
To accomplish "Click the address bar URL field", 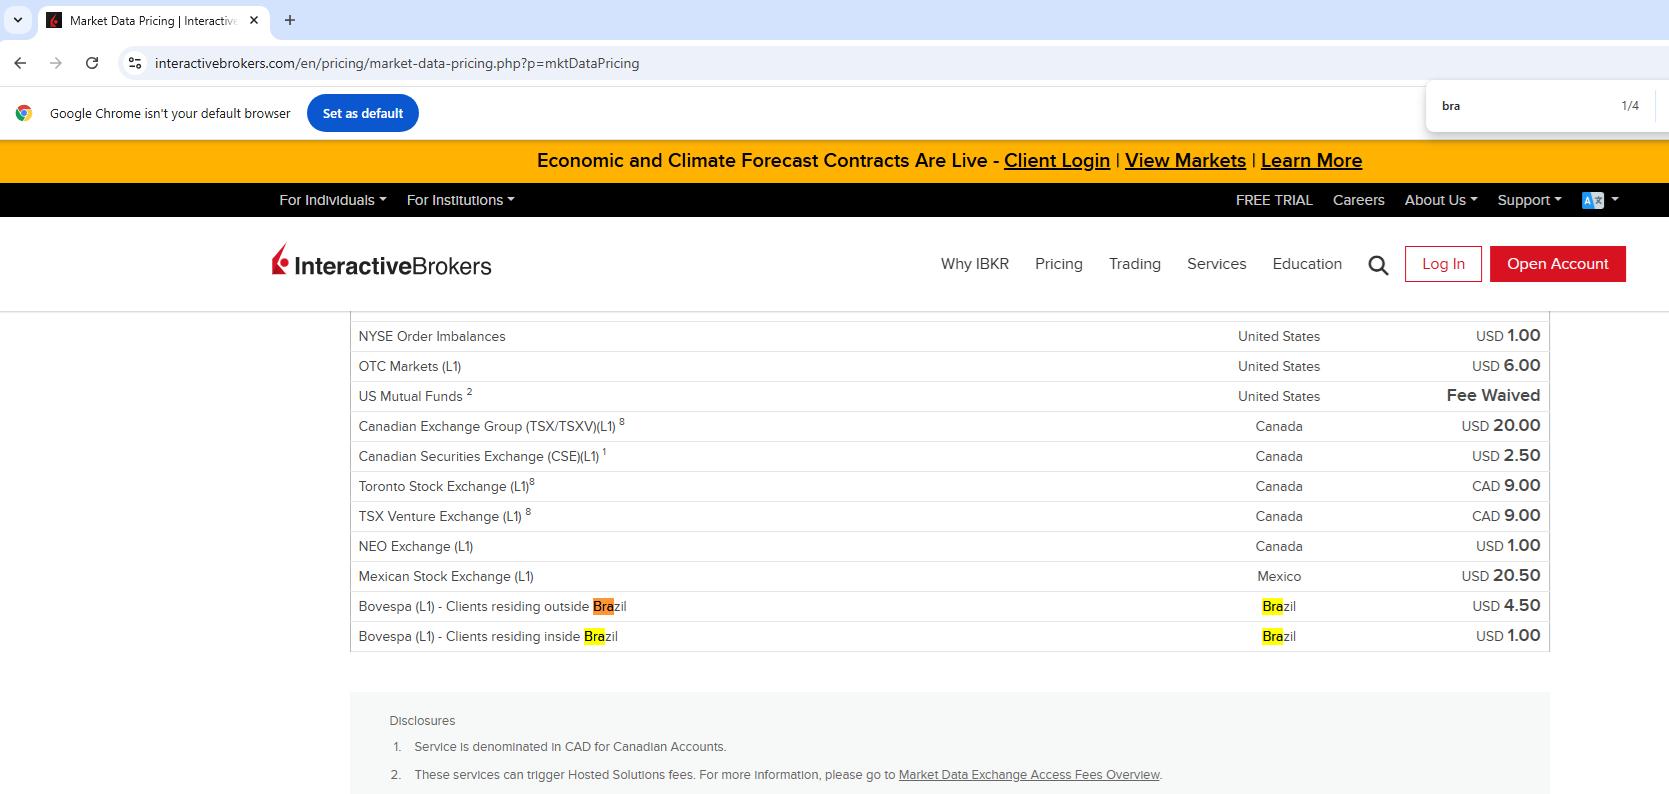I will point(397,63).
